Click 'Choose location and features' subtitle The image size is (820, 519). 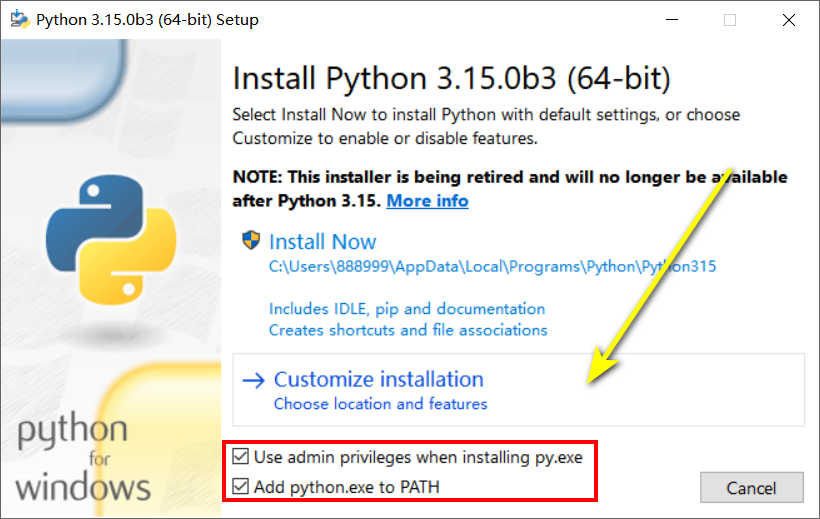(x=380, y=404)
